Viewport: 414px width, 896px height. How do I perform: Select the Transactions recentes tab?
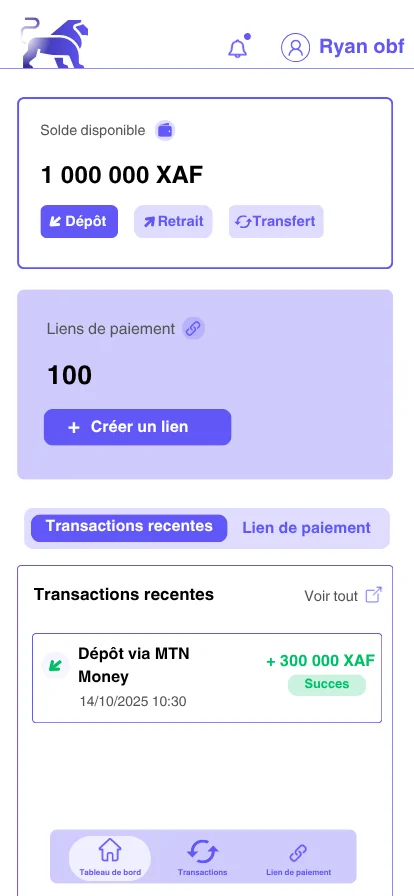tap(129, 528)
